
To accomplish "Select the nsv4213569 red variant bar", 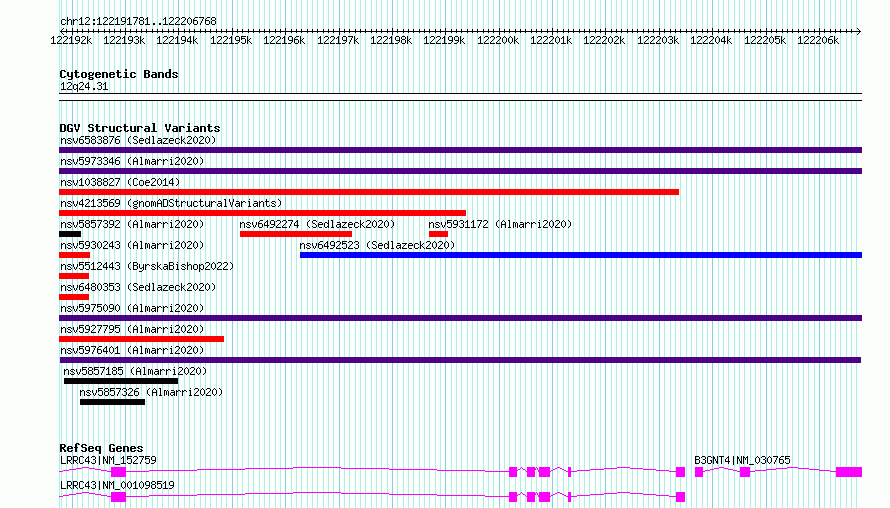I will (262, 213).
